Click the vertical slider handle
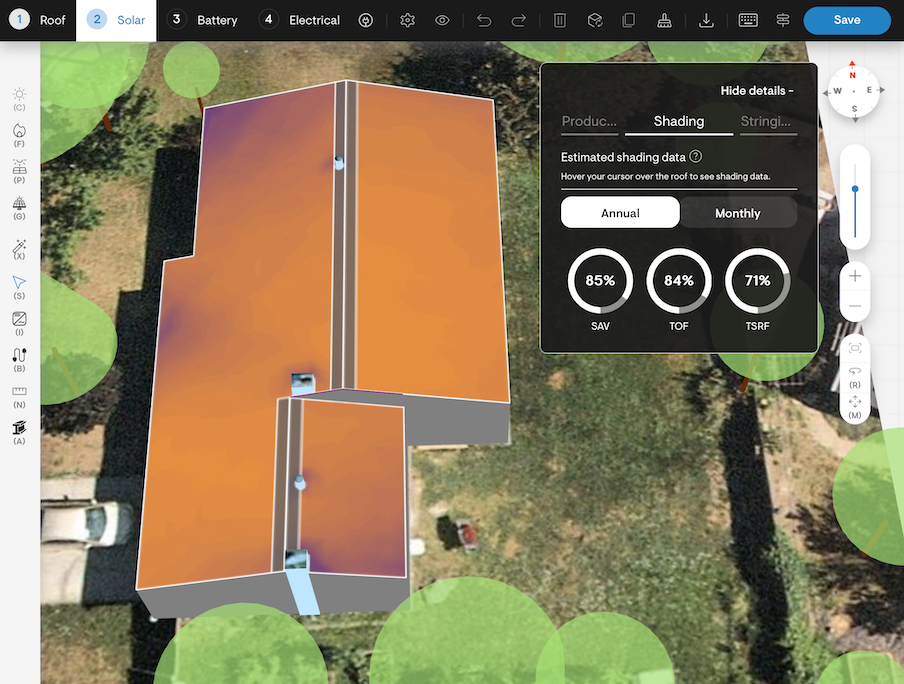904x684 pixels. pyautogui.click(x=855, y=189)
